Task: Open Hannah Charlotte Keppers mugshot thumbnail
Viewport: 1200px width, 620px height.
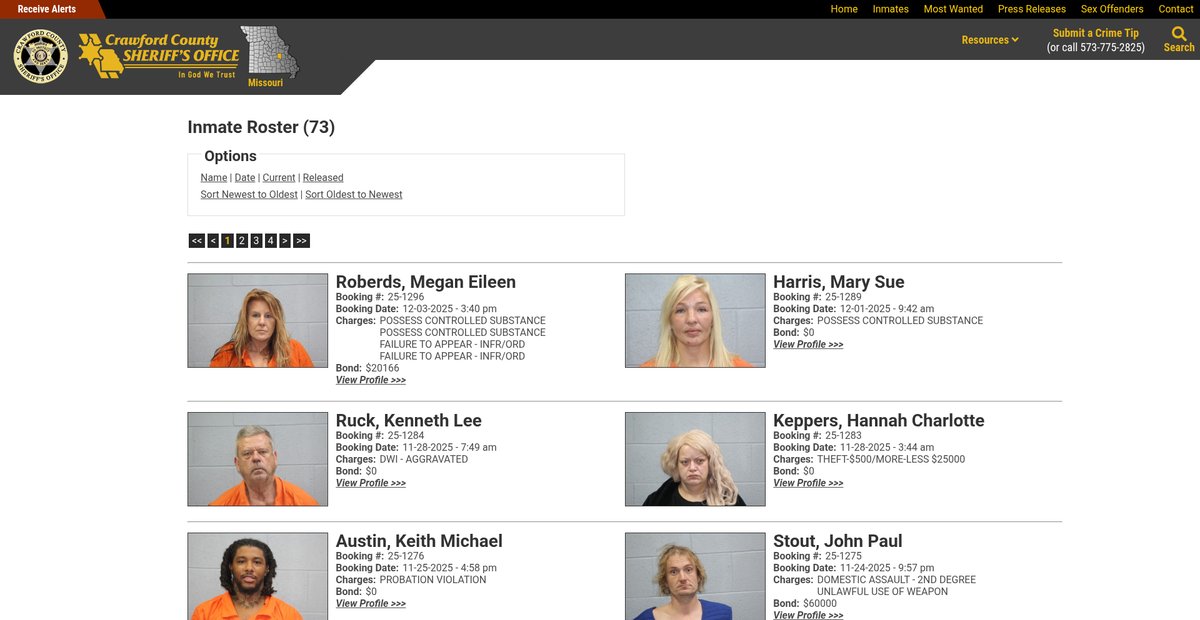Action: tap(695, 459)
